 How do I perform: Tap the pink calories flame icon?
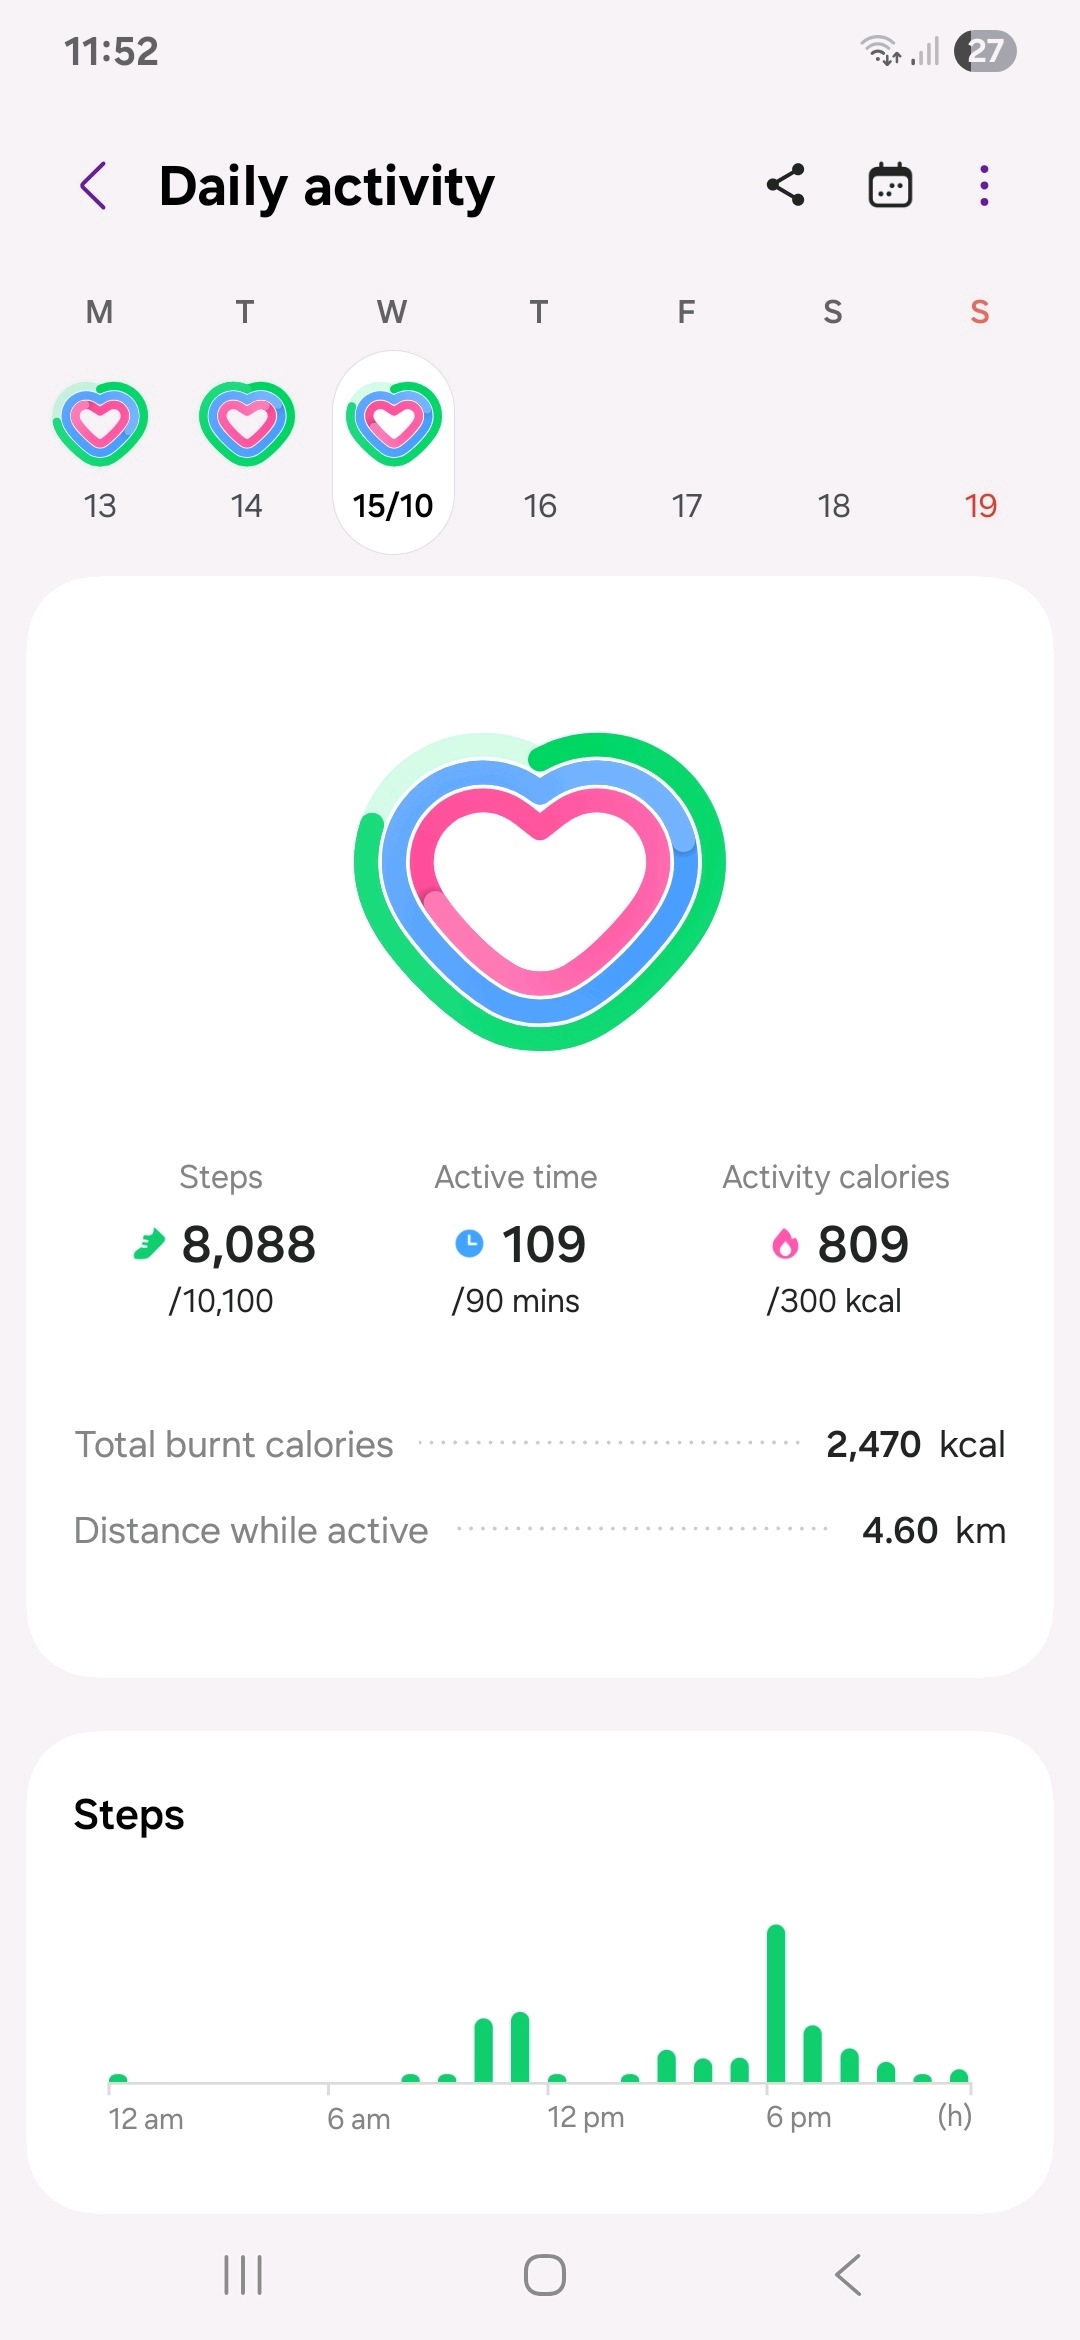coord(785,1244)
